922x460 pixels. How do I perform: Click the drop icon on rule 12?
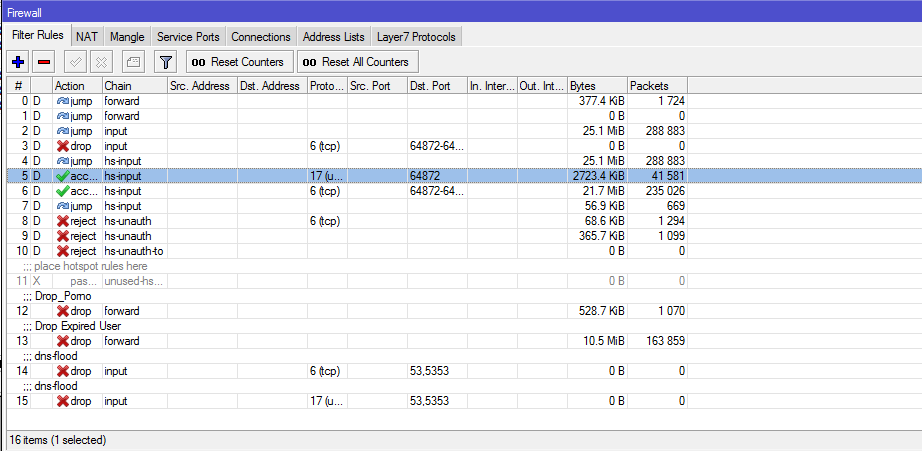62,311
